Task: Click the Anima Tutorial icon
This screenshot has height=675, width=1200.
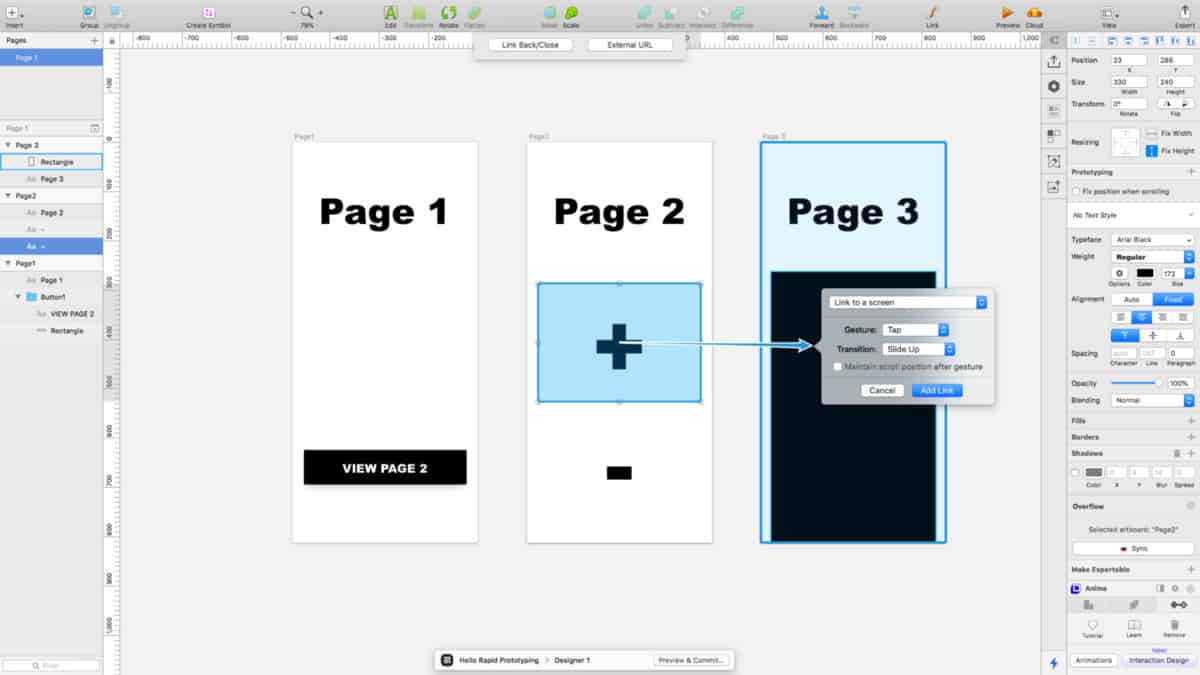Action: pos(1093,624)
